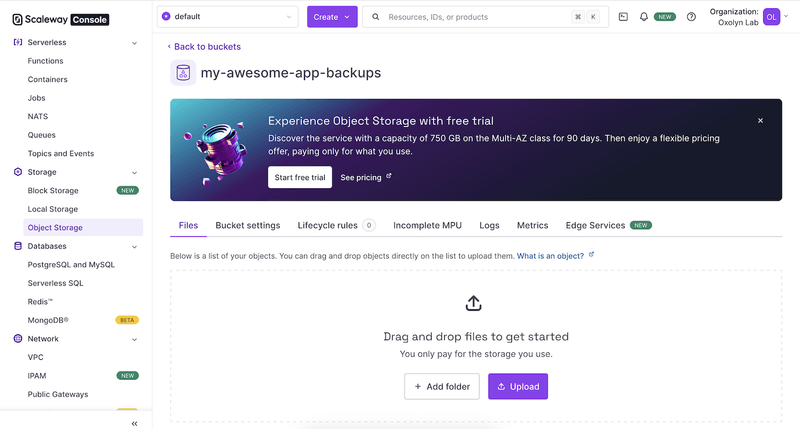Open VPC in the sidebar
This screenshot has height=429, width=800.
coord(35,357)
